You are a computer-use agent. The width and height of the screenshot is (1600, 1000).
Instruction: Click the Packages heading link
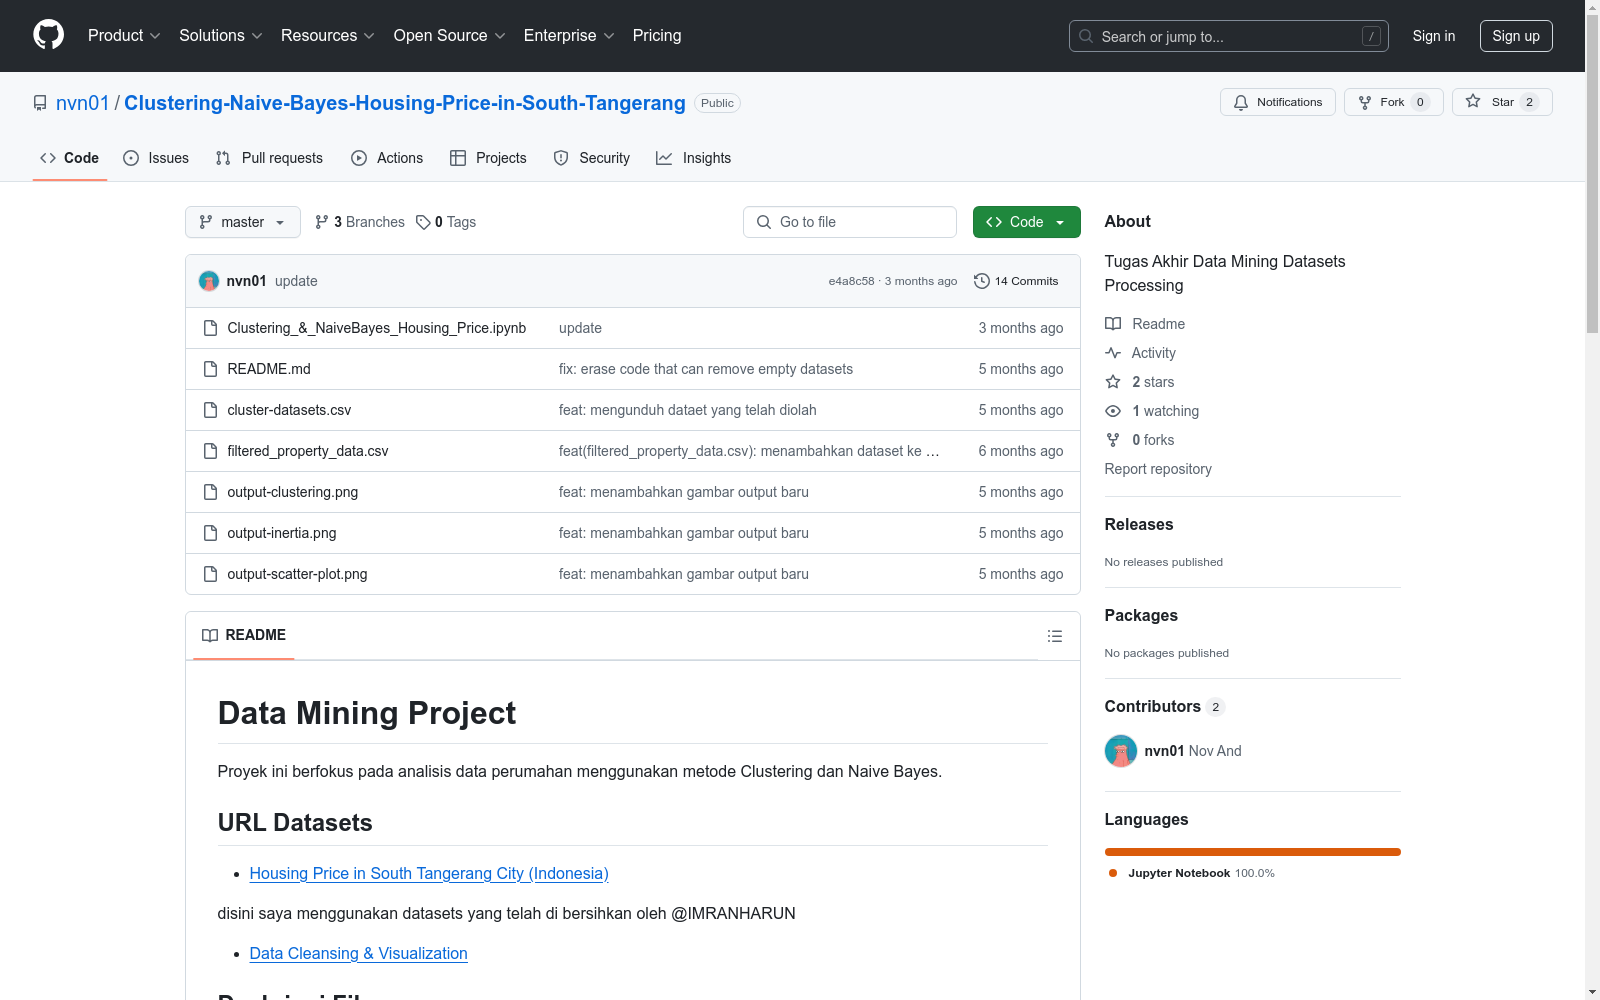1141,615
